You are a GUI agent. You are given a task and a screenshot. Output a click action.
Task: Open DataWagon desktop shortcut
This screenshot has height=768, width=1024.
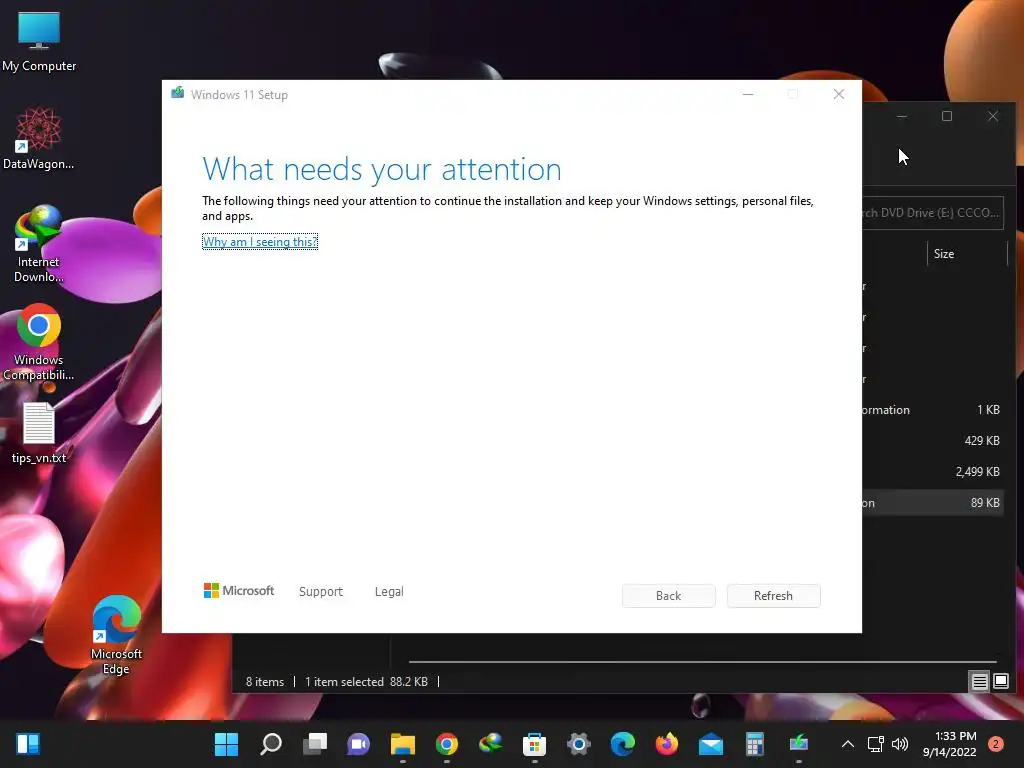(39, 139)
